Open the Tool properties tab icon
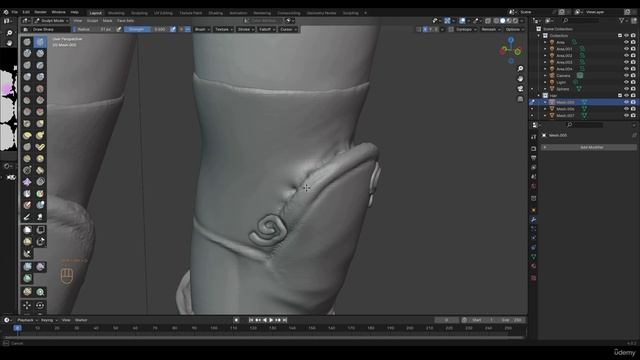The width and height of the screenshot is (640, 360). click(x=533, y=137)
